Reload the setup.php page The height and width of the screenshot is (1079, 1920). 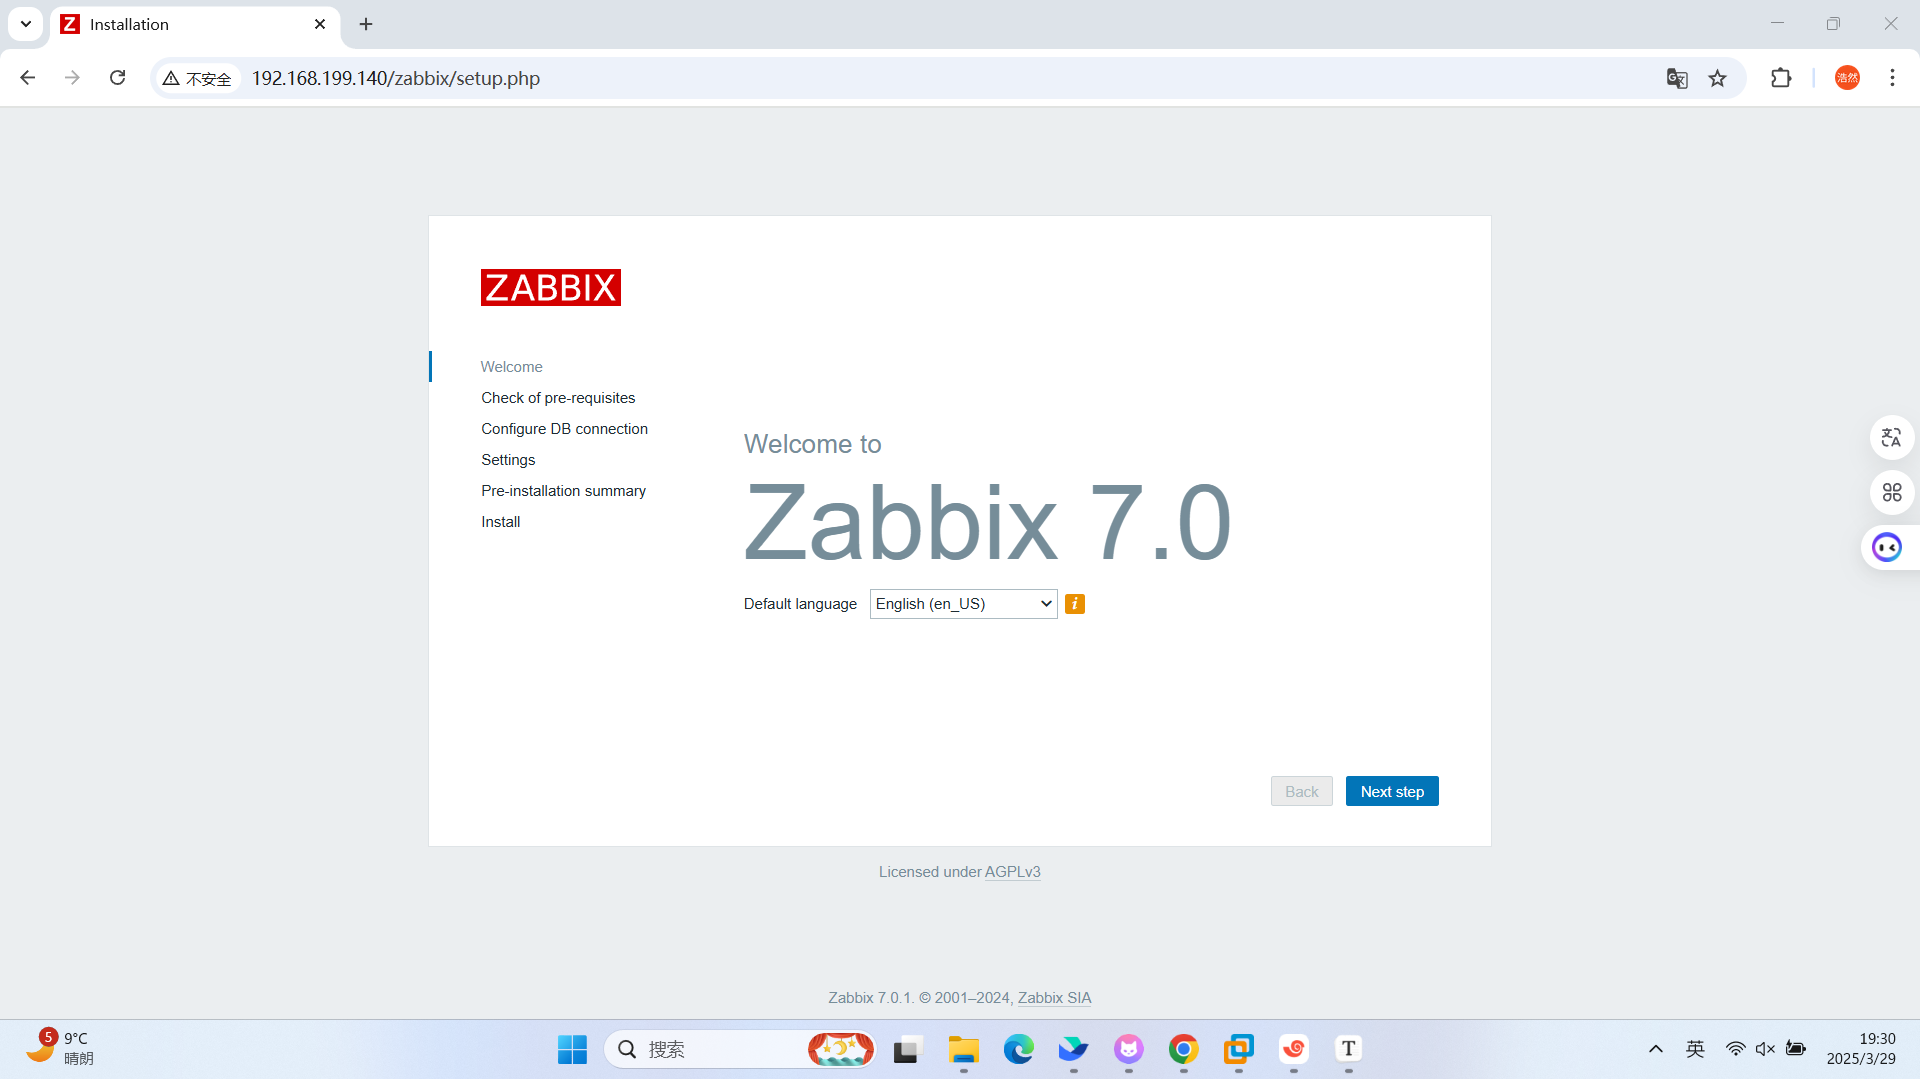pyautogui.click(x=117, y=78)
